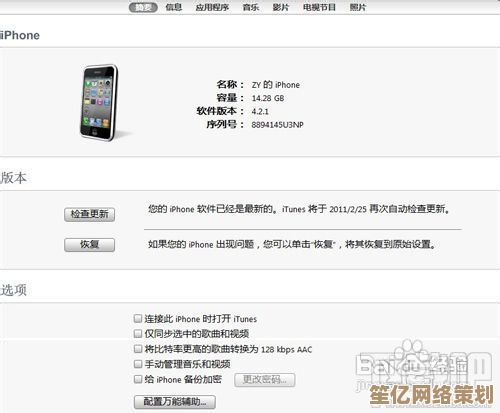Open the 应用程序 tab
This screenshot has height=413, width=500.
[x=212, y=7]
